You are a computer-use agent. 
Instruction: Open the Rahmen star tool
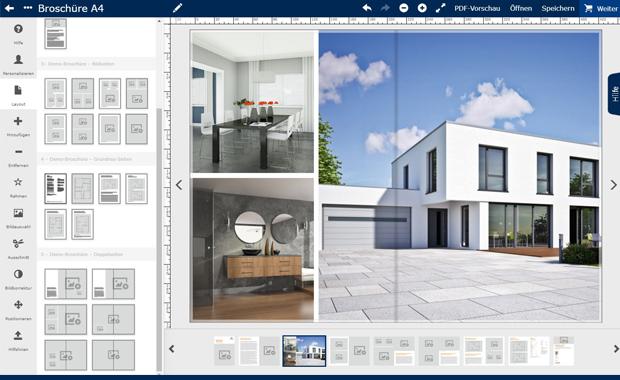[x=18, y=187]
